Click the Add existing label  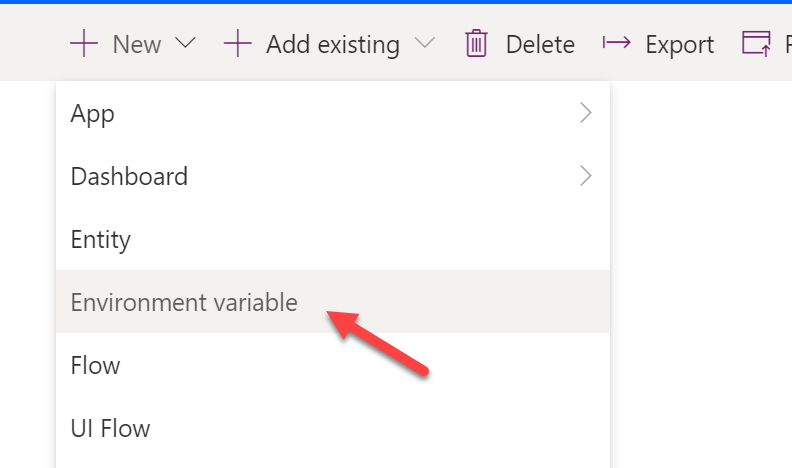[x=333, y=45]
